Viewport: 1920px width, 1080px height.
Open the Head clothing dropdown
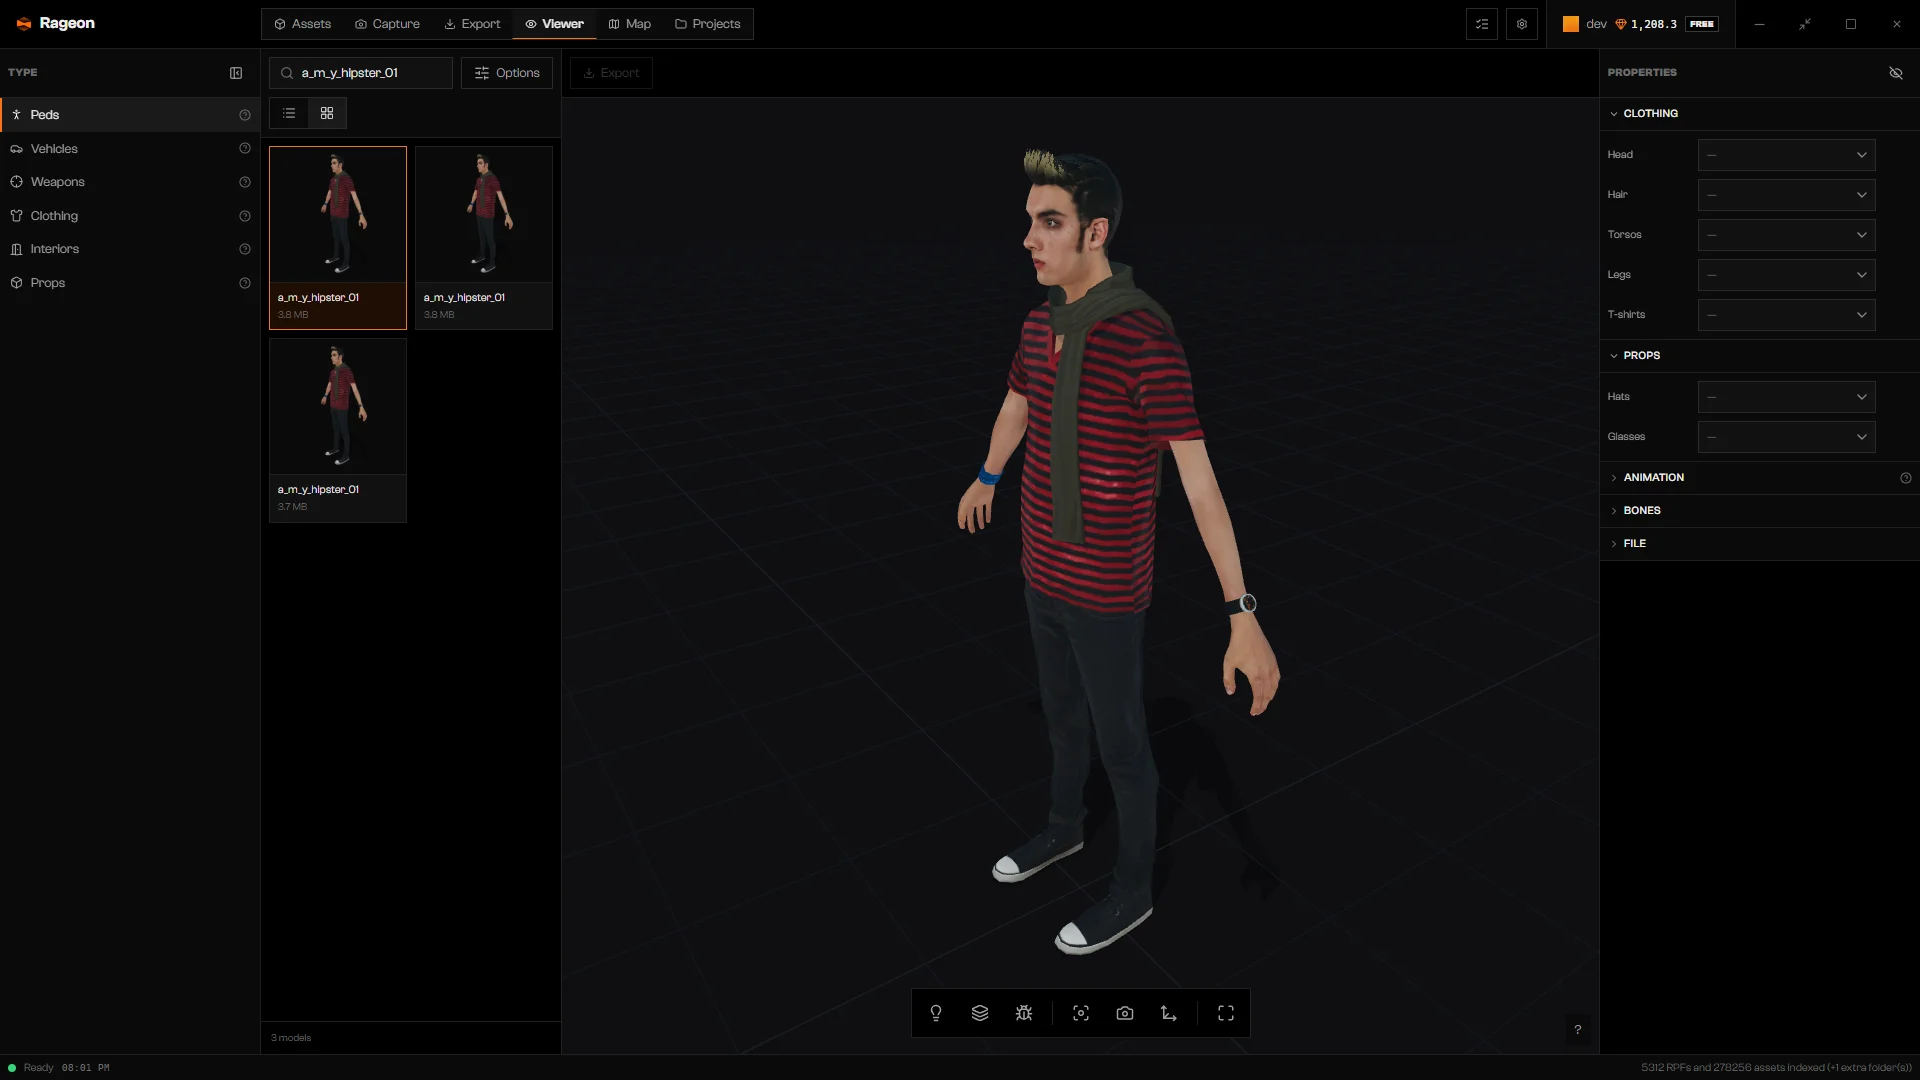(x=1786, y=155)
